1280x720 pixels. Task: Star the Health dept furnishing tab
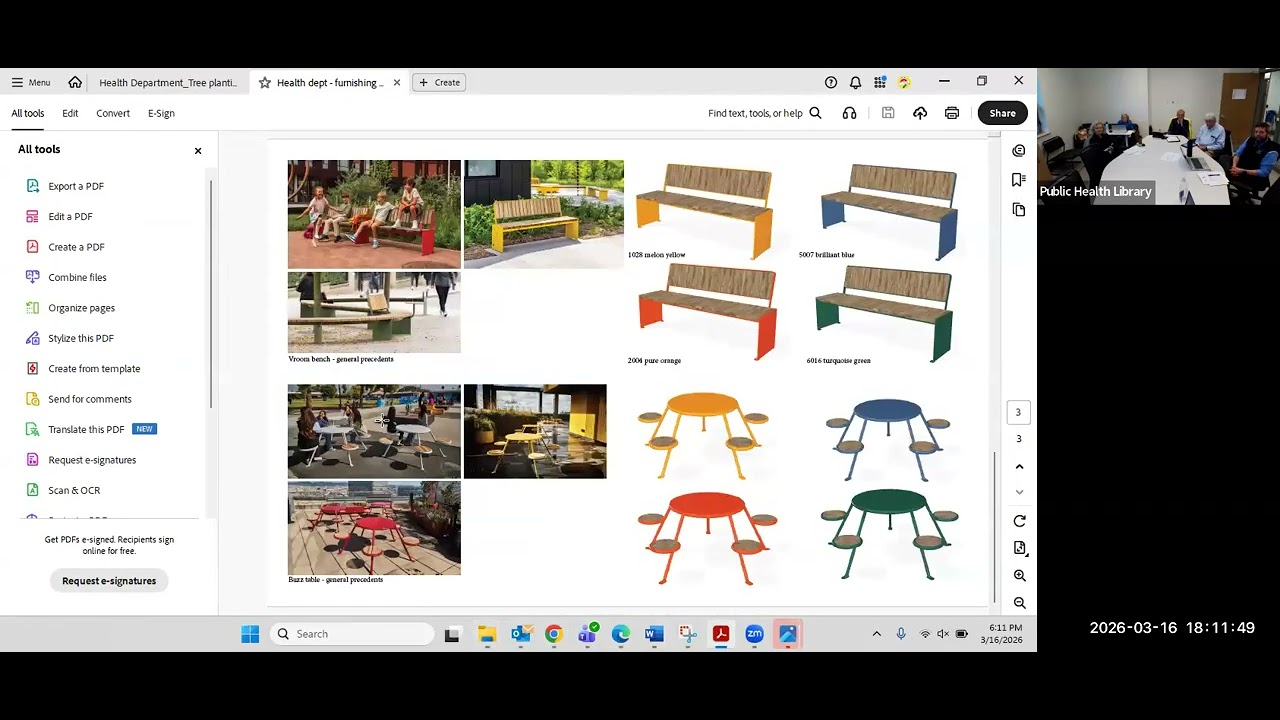[265, 83]
